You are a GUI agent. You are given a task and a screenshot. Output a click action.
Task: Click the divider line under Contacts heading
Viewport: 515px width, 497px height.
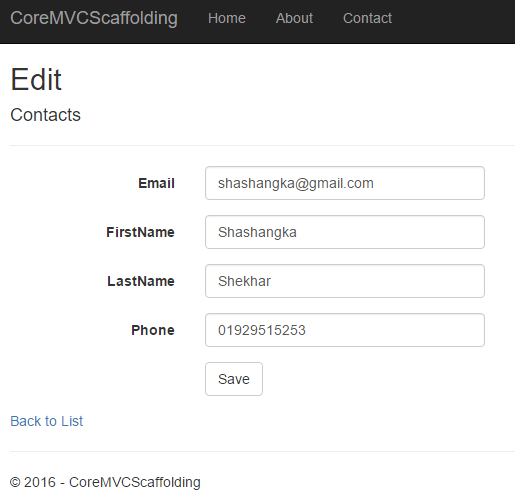[262, 145]
